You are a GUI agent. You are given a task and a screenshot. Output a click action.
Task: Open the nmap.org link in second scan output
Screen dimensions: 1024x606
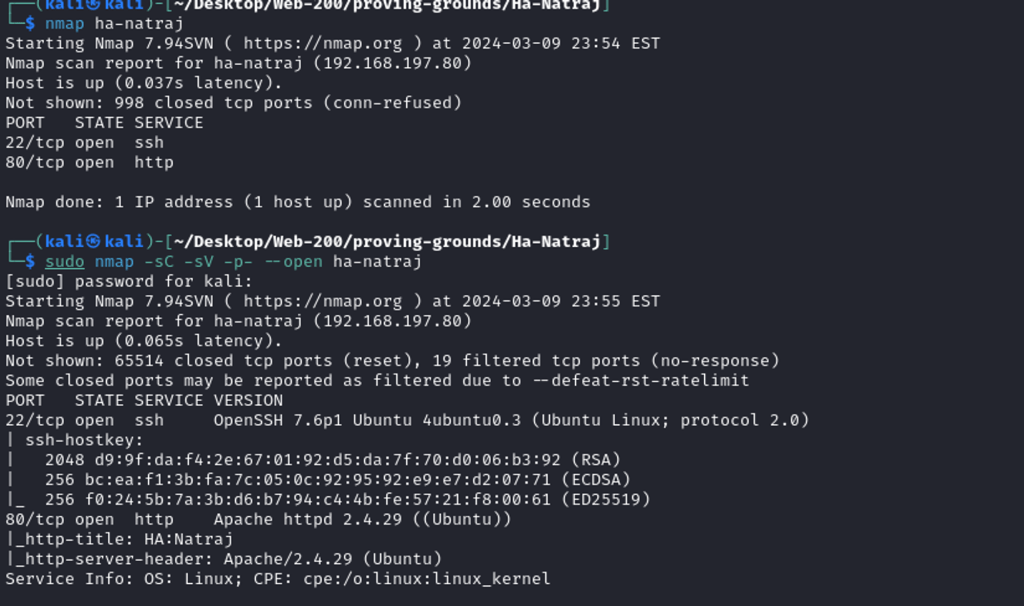tap(322, 301)
